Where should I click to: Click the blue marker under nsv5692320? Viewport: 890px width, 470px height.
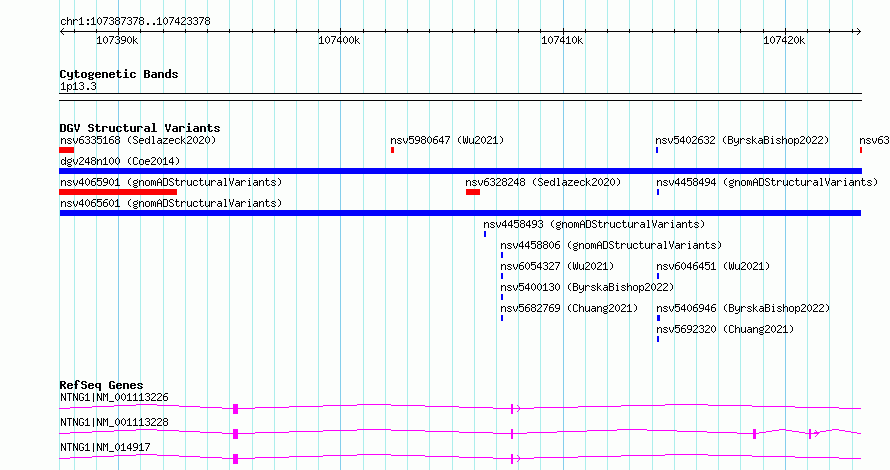point(658,339)
